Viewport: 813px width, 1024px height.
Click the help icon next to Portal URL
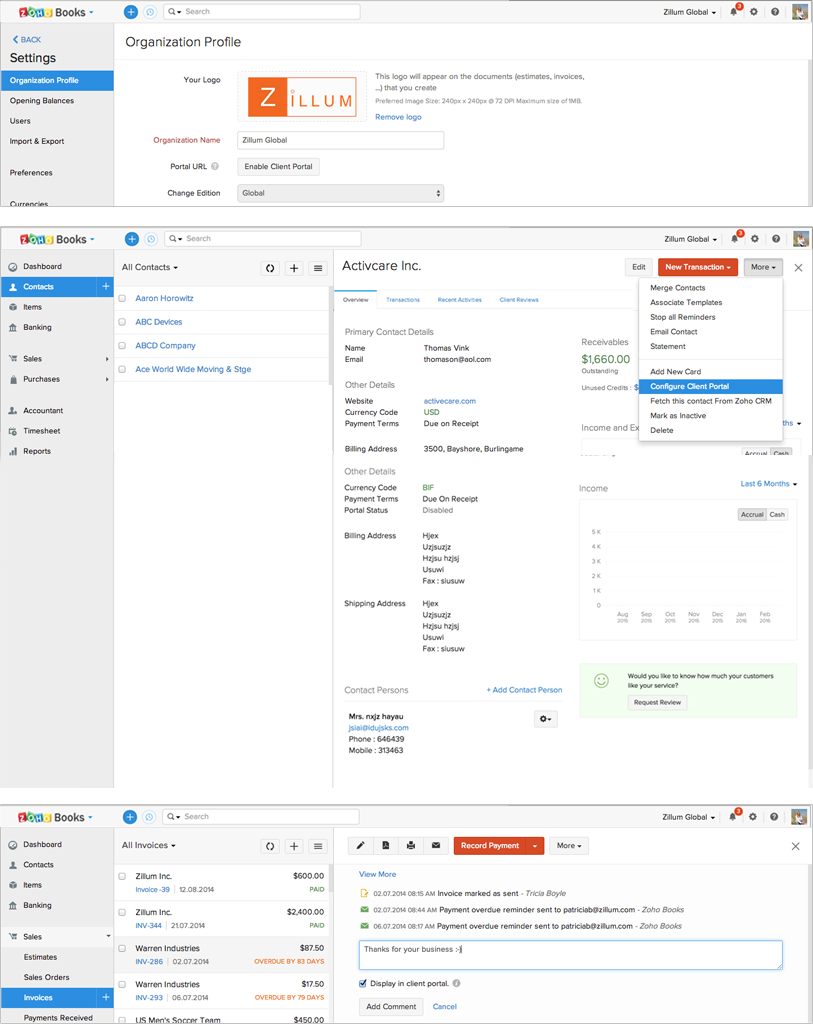[x=215, y=167]
